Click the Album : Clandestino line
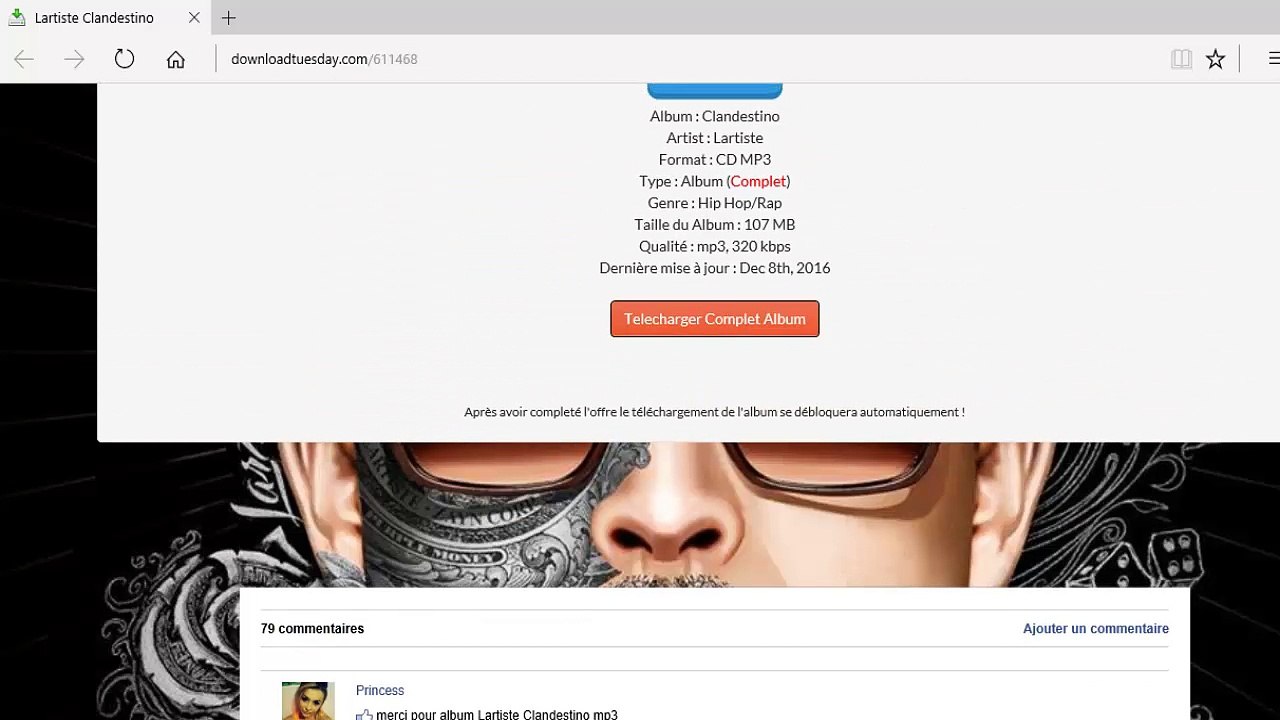Viewport: 1280px width, 720px height. pyautogui.click(x=715, y=116)
